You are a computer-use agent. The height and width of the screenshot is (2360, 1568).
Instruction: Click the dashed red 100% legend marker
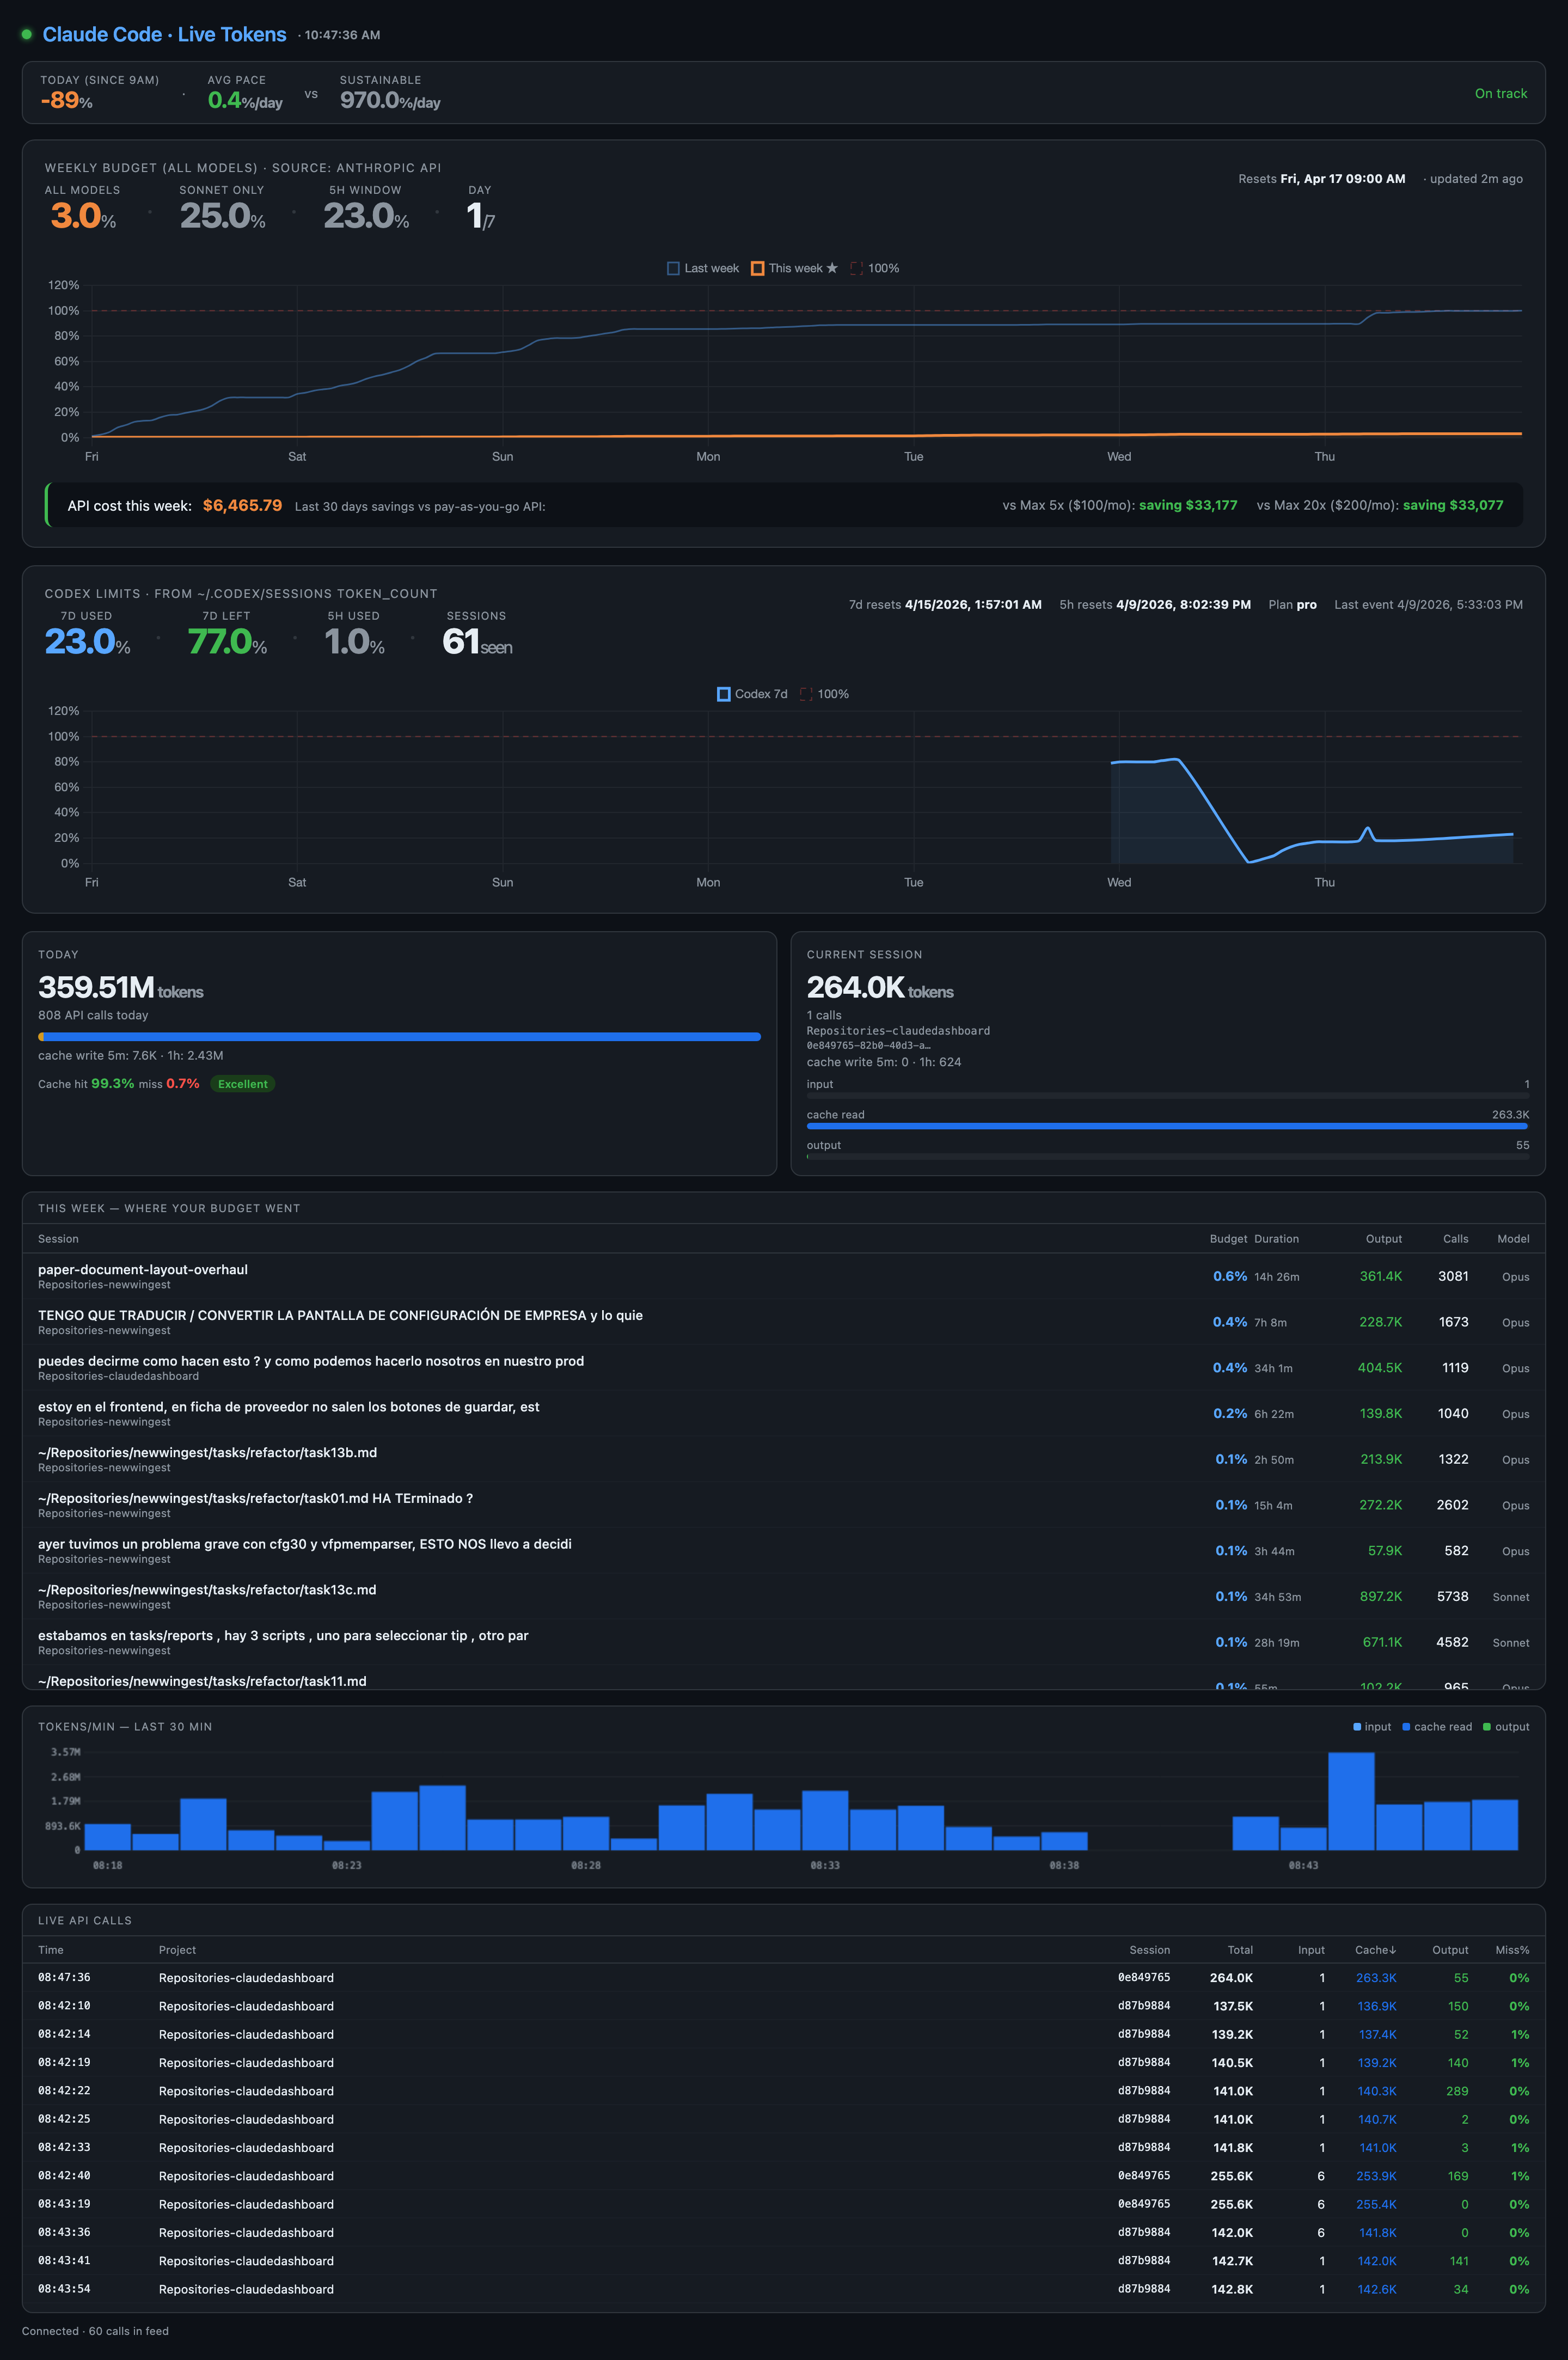pyautogui.click(x=856, y=268)
